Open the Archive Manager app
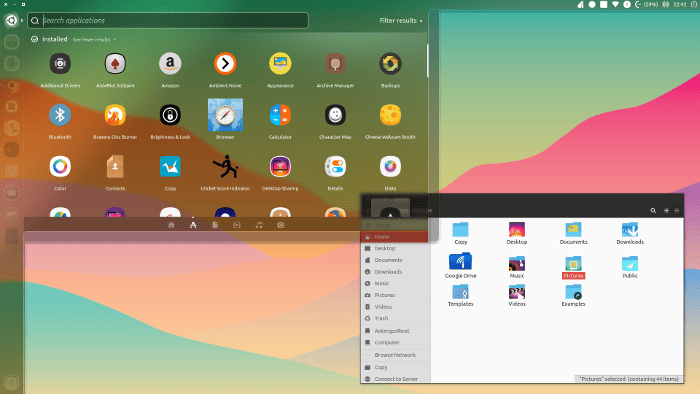The image size is (700, 394). (335, 64)
